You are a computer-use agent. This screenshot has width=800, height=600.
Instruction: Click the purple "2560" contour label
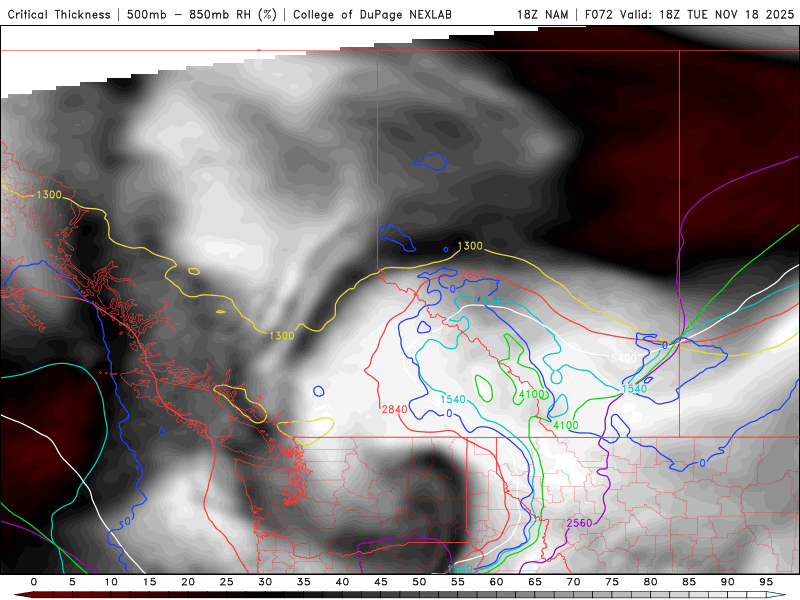point(580,523)
